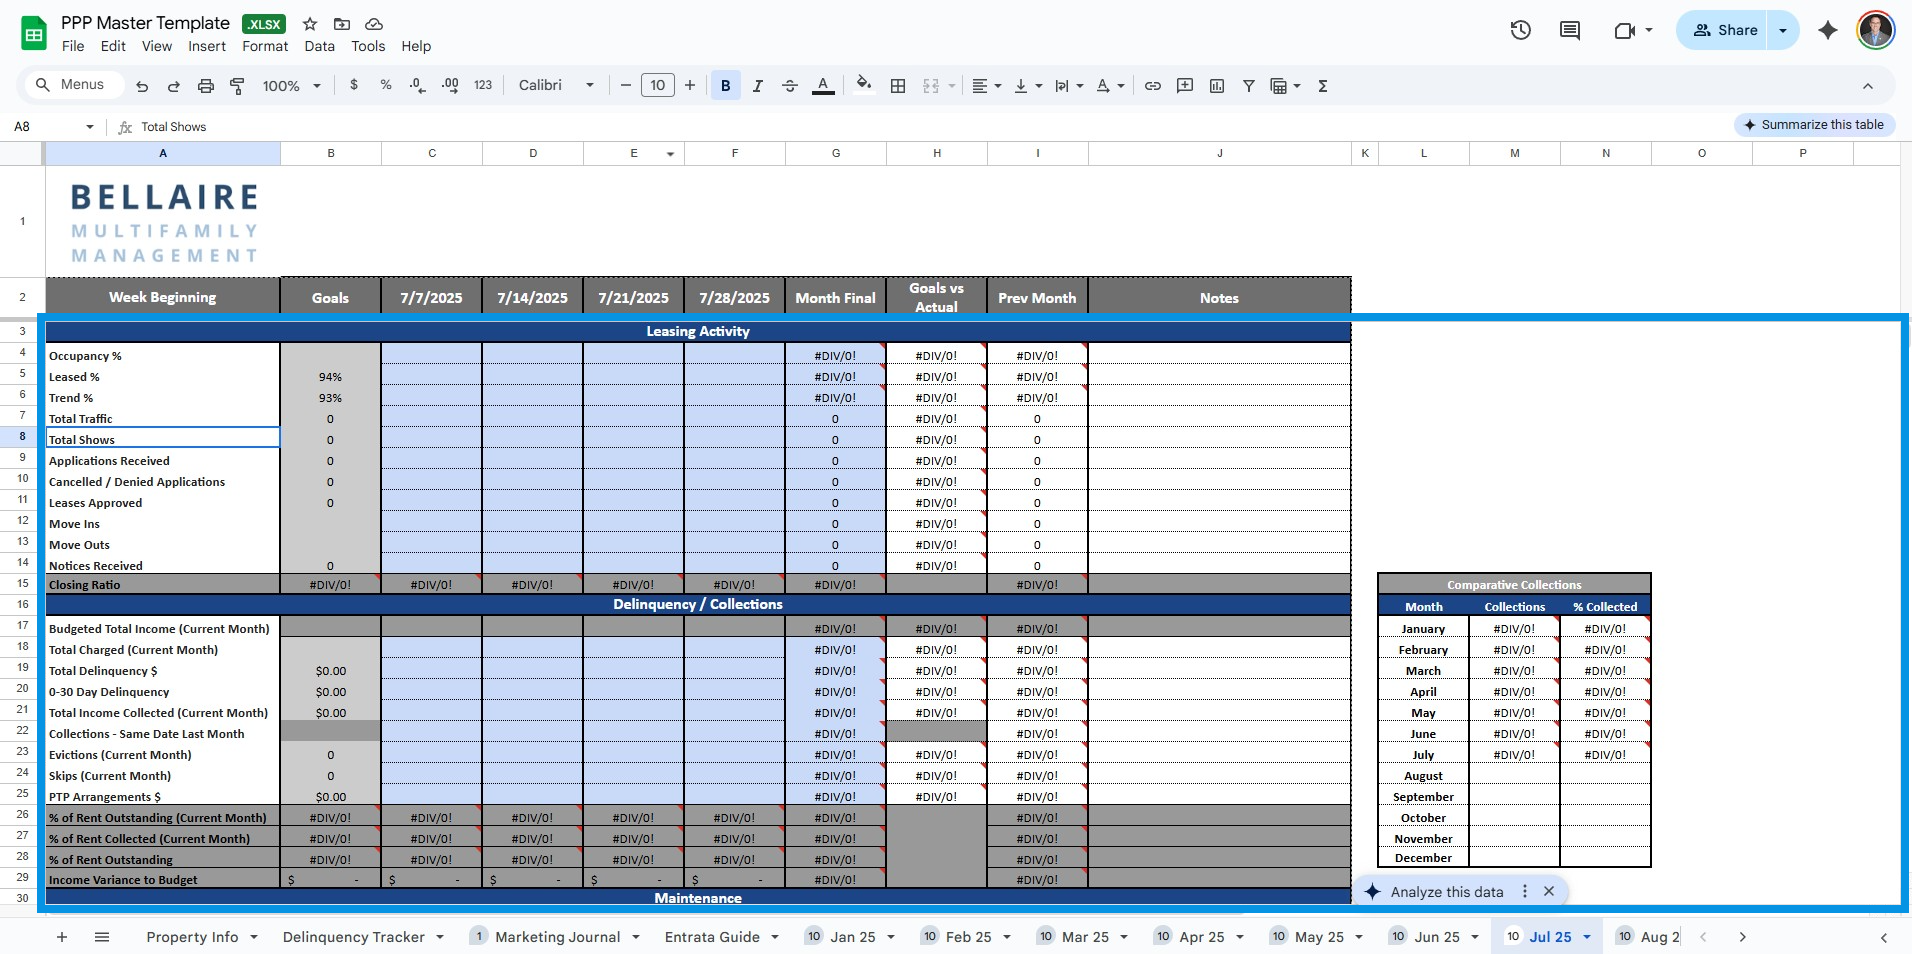Open version history clock icon
The width and height of the screenshot is (1912, 954).
pyautogui.click(x=1520, y=30)
